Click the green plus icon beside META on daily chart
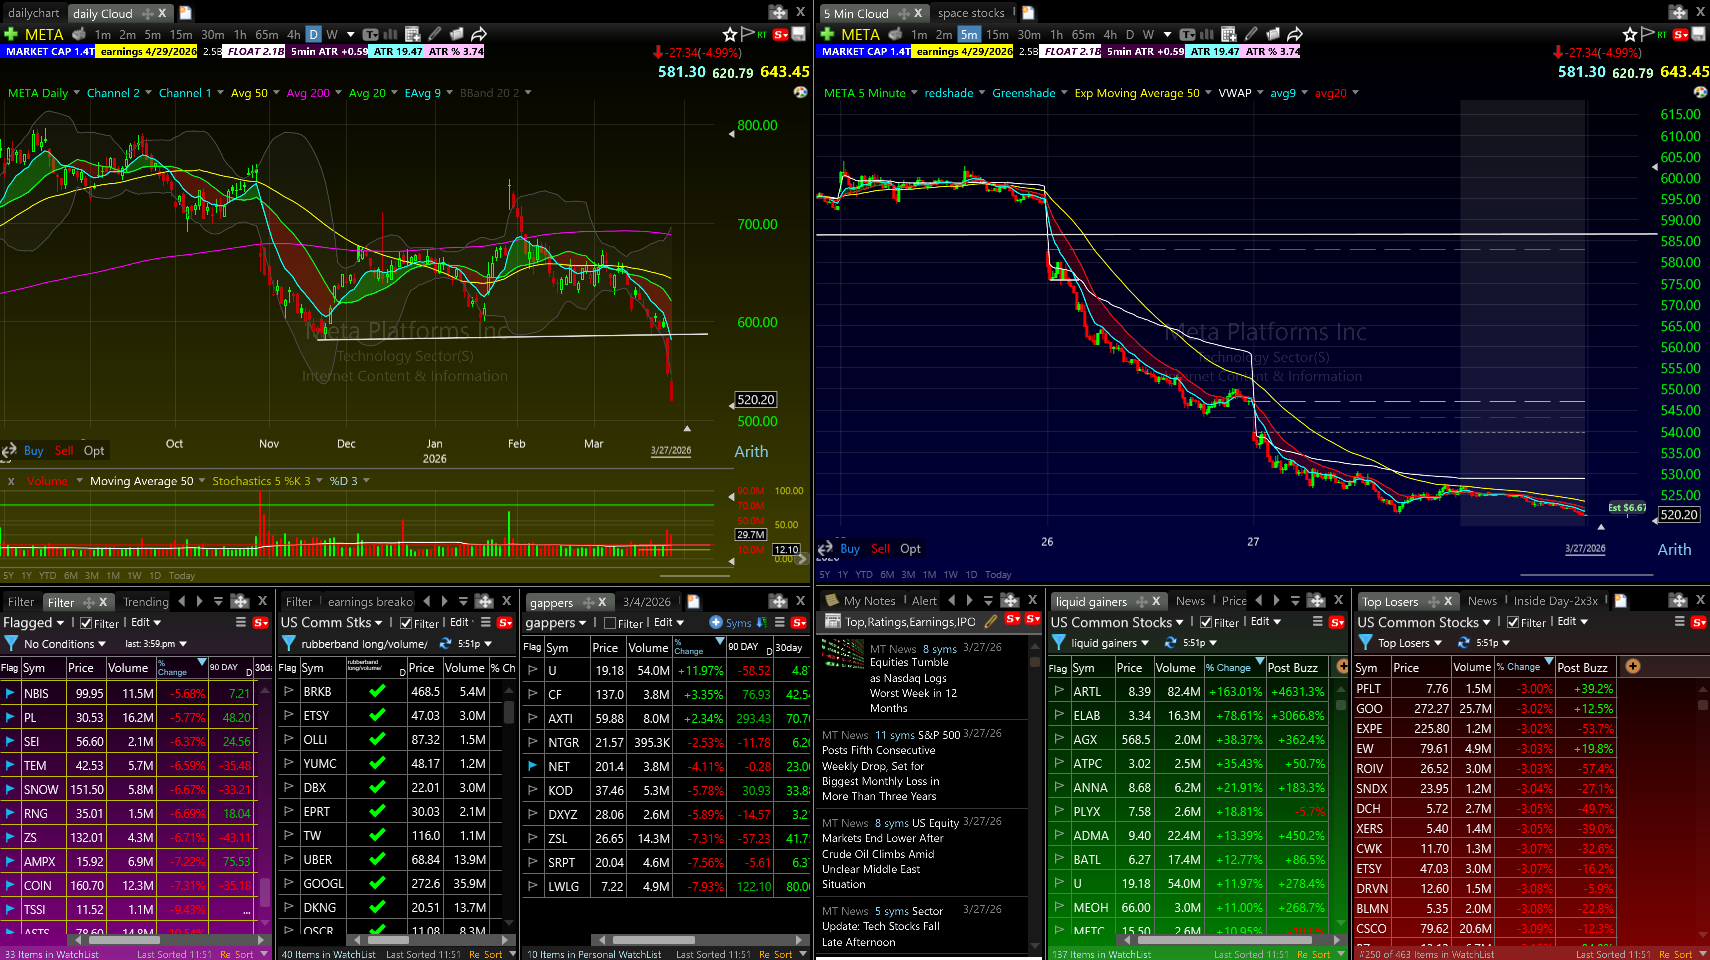Viewport: 1710px width, 960px height. click(11, 34)
